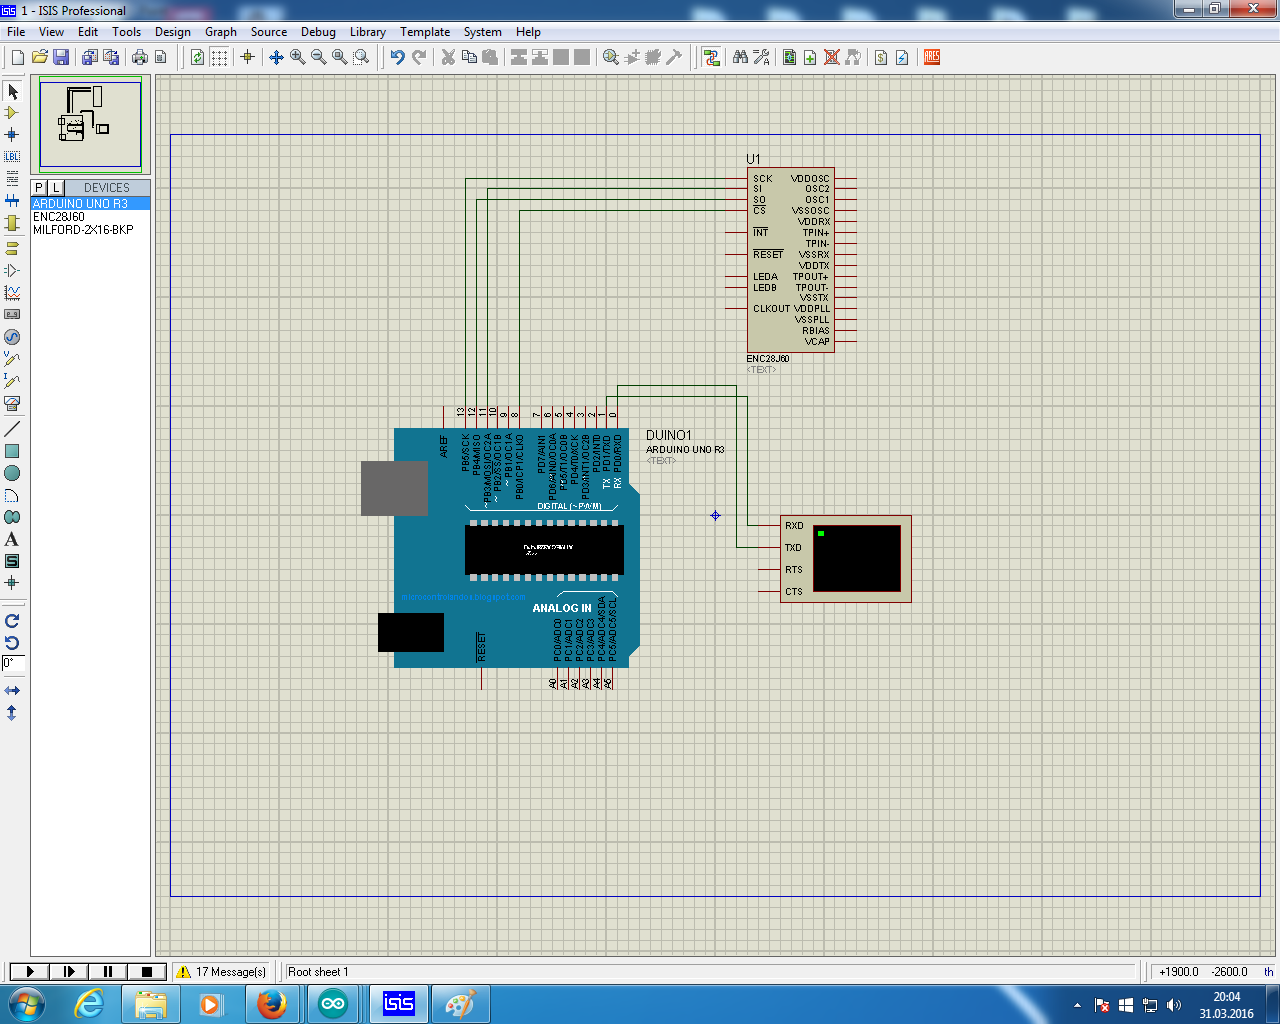
Task: Select MILFORD-2X16-BKP in the devices list
Action: [90, 230]
